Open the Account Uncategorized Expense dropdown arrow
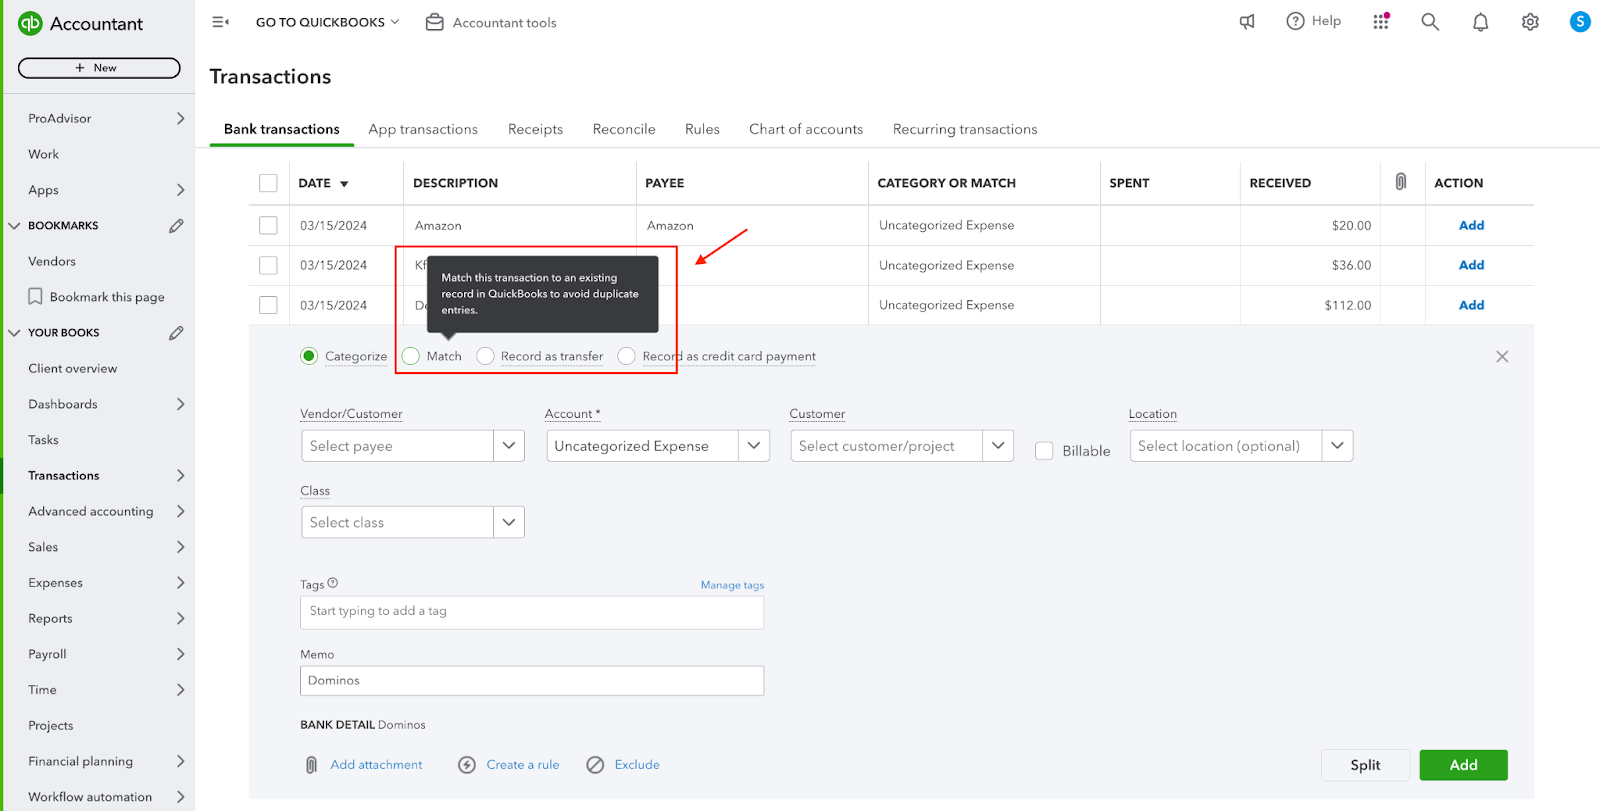Viewport: 1600px width, 811px height. [754, 445]
